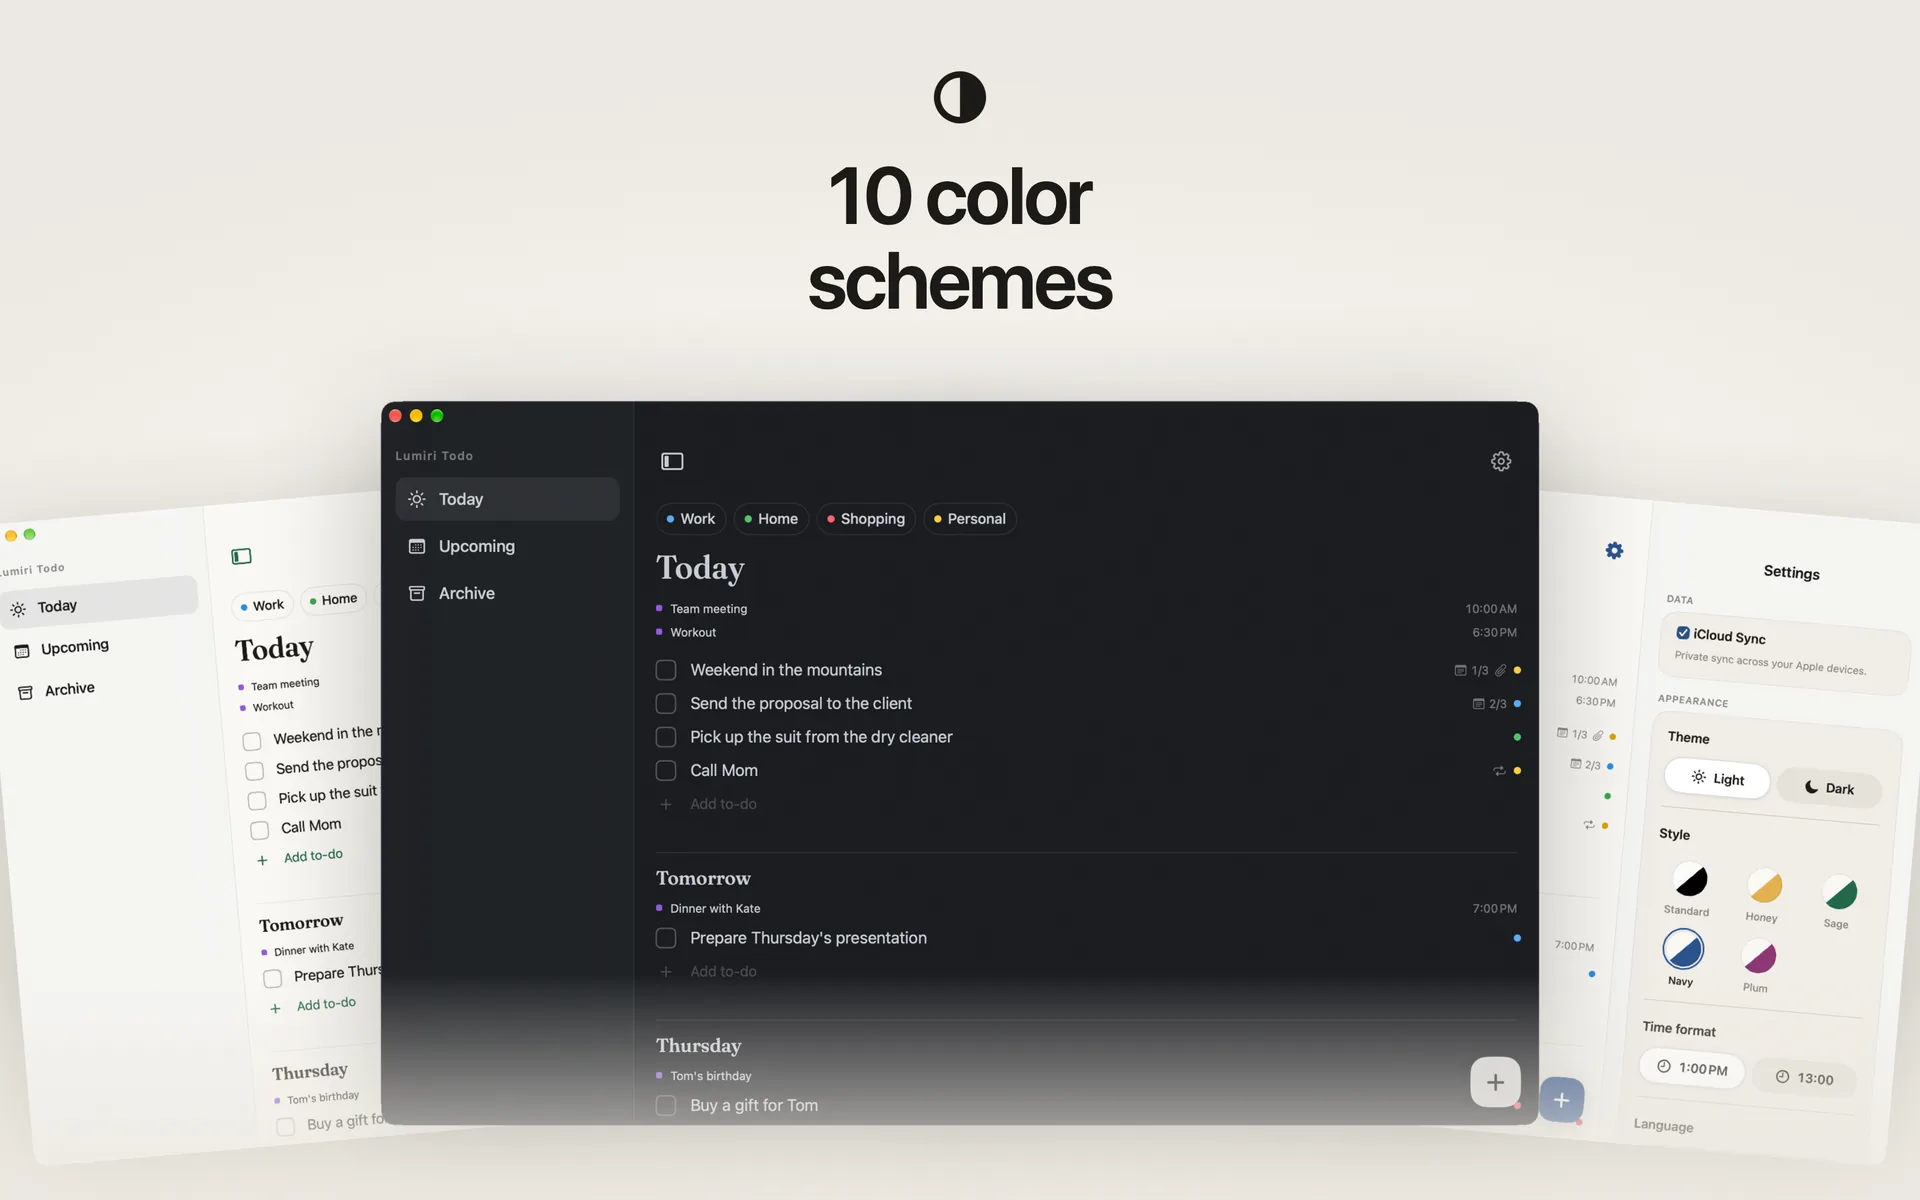Check Buy a gift for Tom
This screenshot has height=1200, width=1920.
click(x=666, y=1105)
